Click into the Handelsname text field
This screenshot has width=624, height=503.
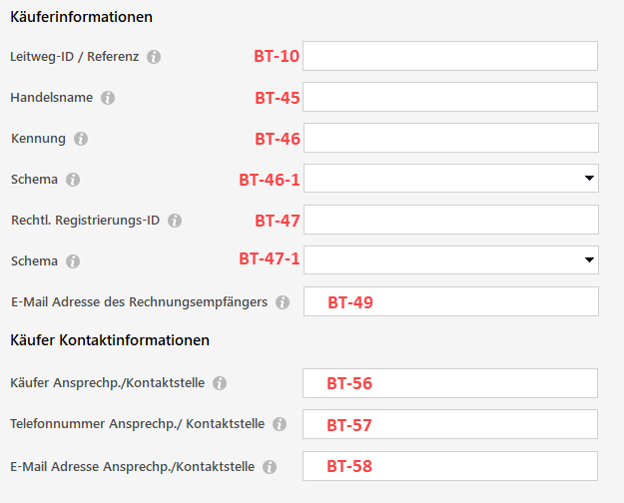tap(450, 97)
